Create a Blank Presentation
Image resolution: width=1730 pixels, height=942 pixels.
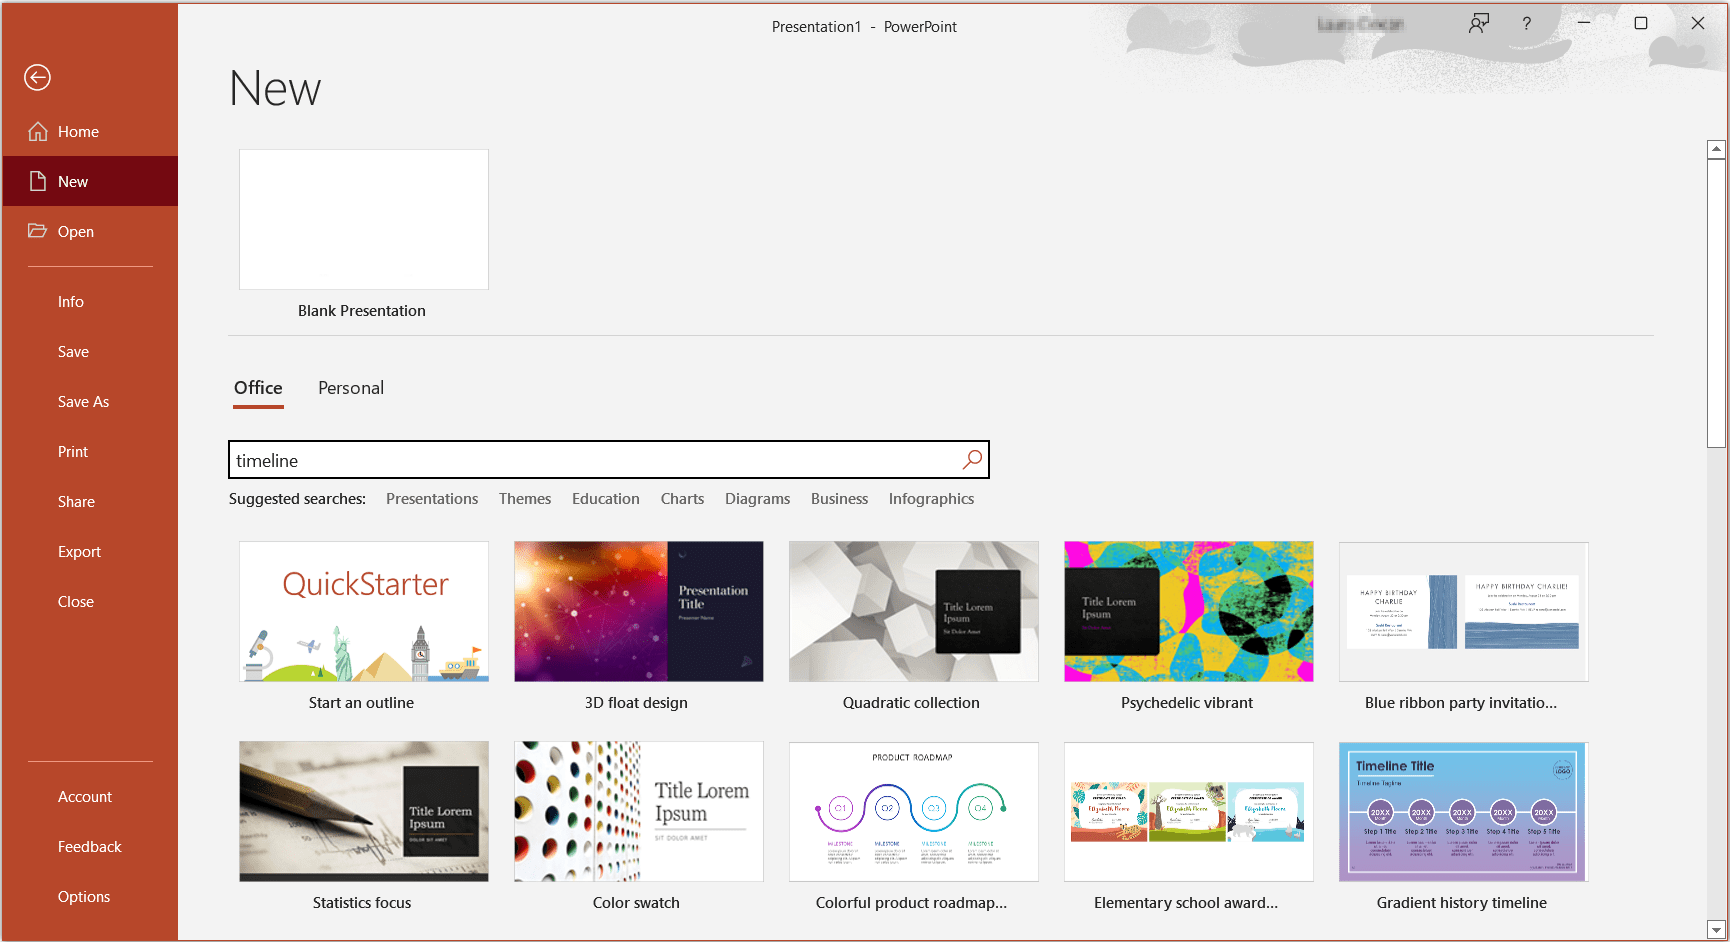[x=363, y=219]
